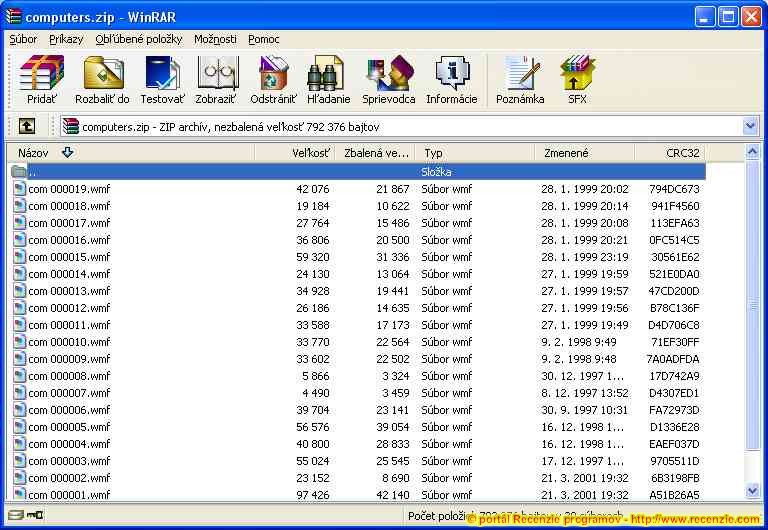The height and width of the screenshot is (530, 768).
Task: Click file icon of com 000010.wmf
Action: click(x=20, y=342)
